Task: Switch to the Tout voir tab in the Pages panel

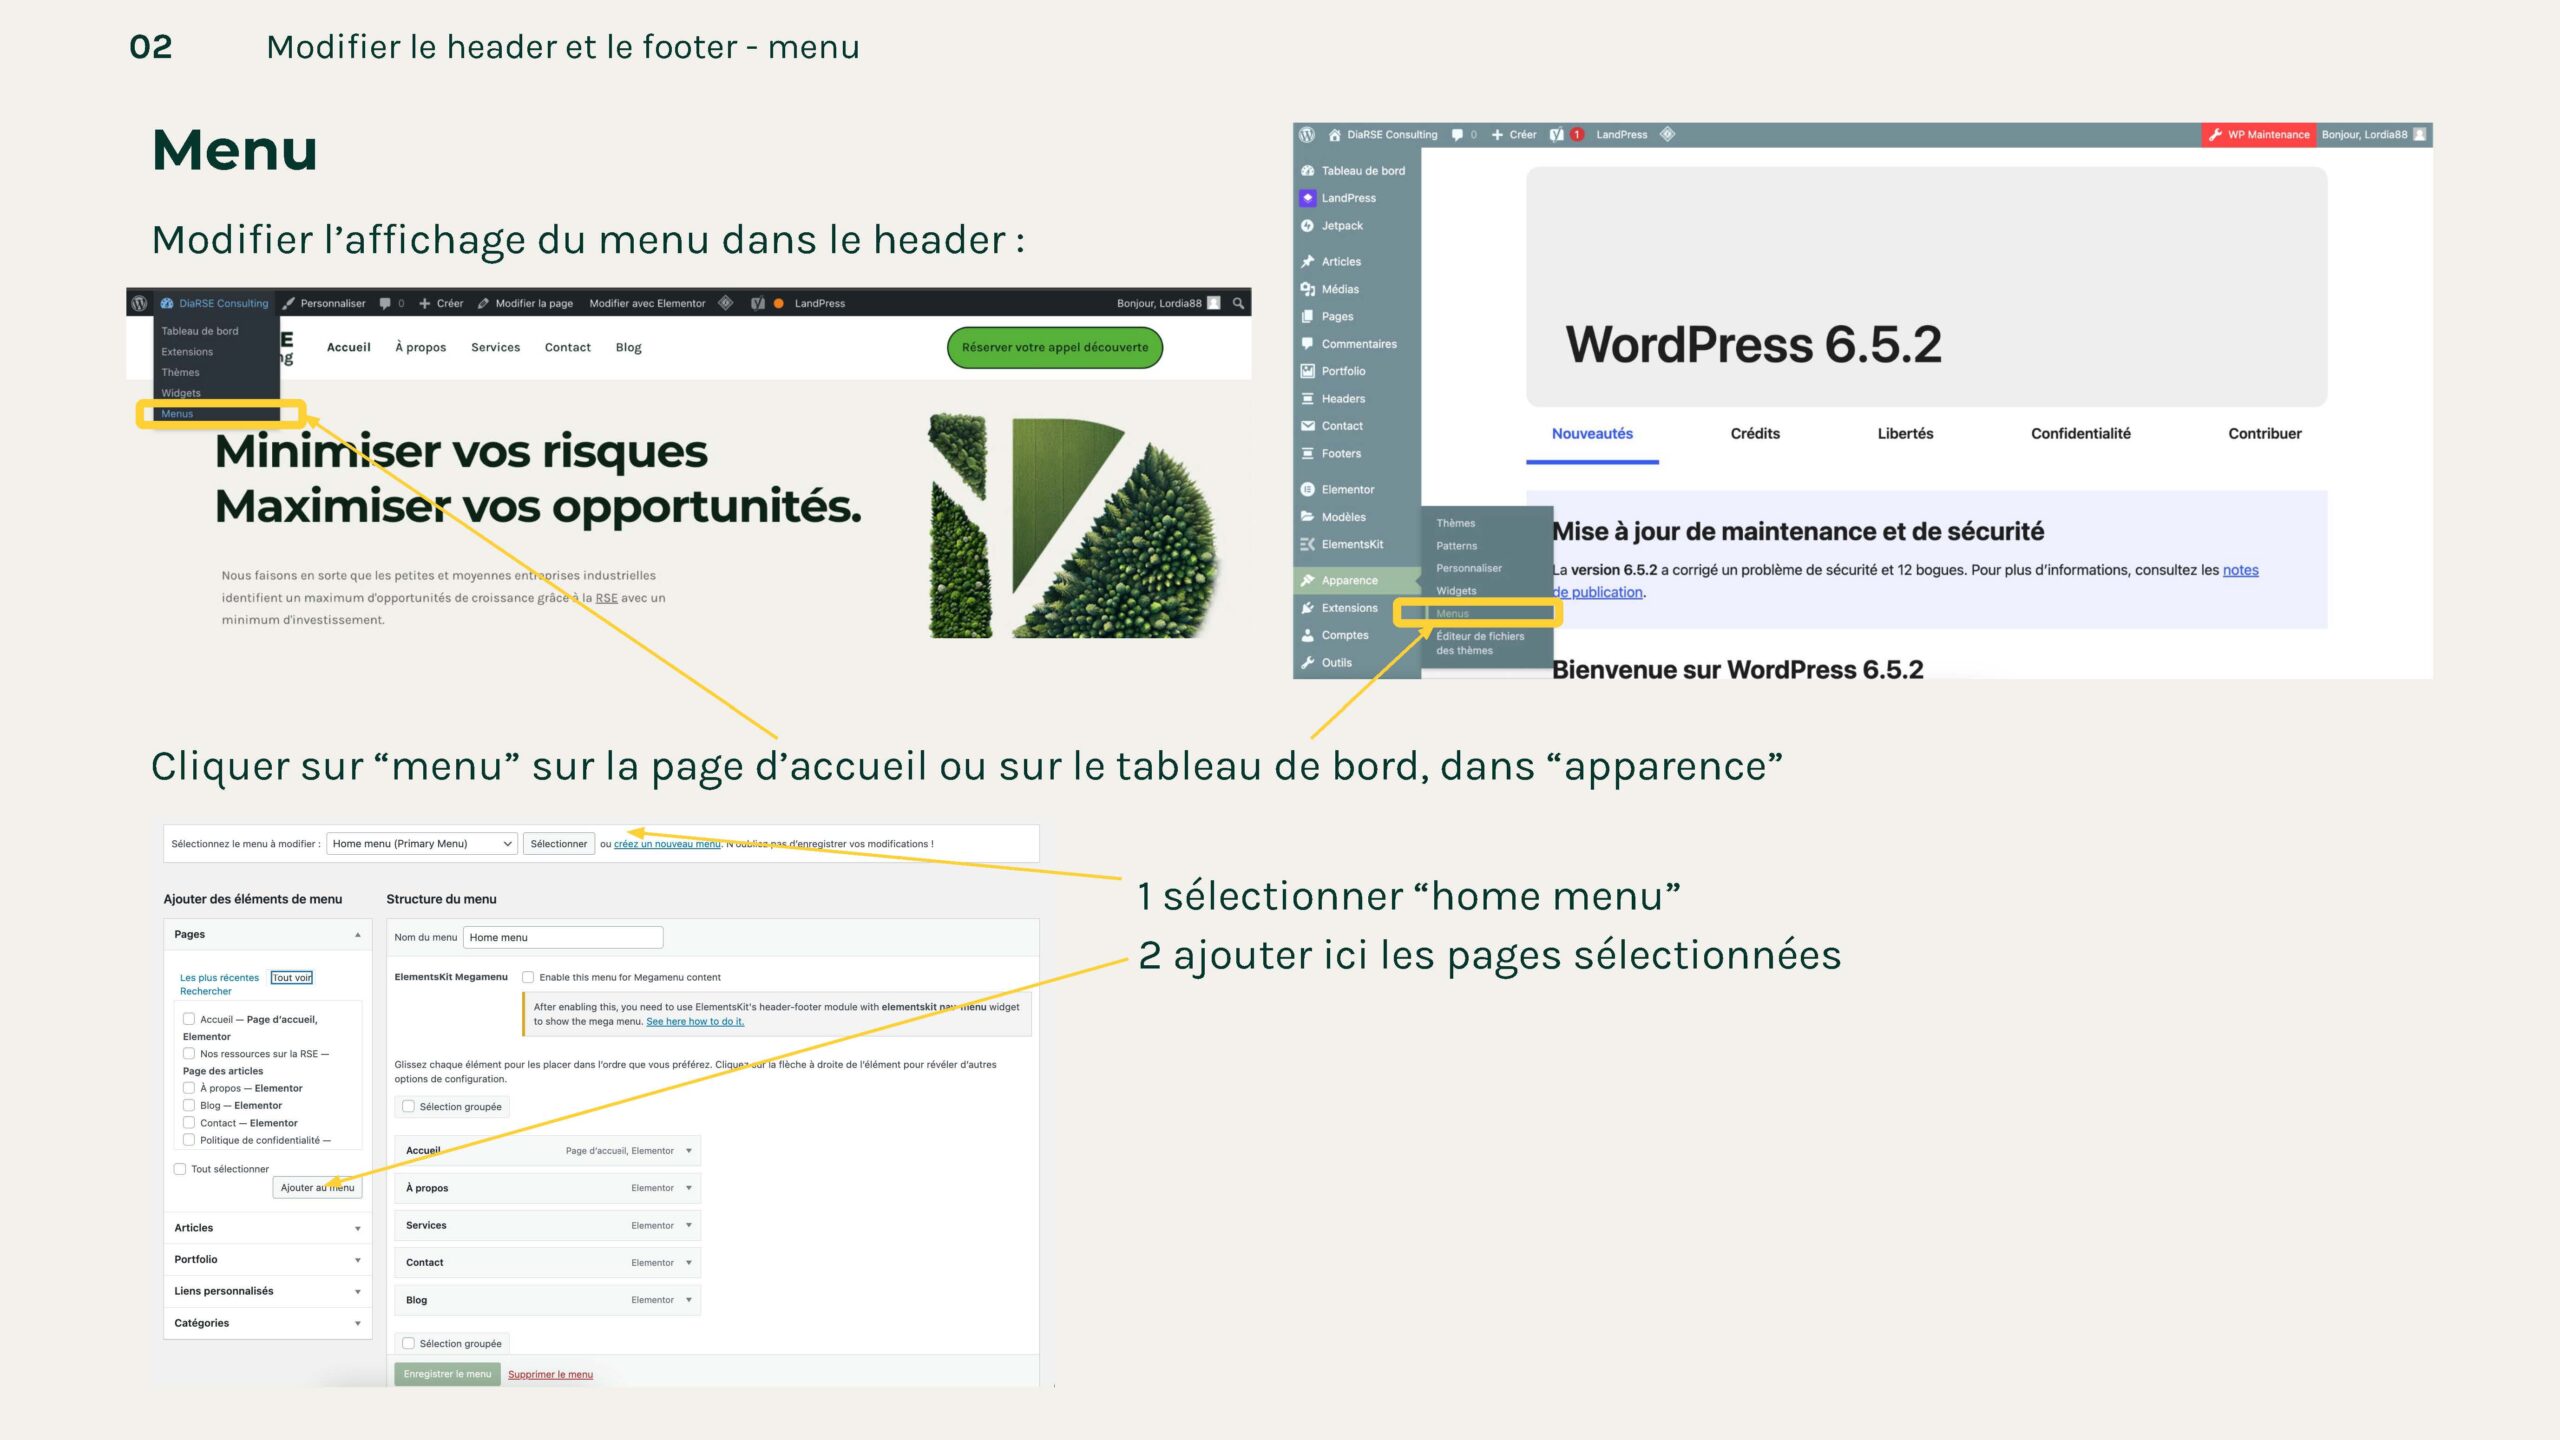Action: (292, 978)
